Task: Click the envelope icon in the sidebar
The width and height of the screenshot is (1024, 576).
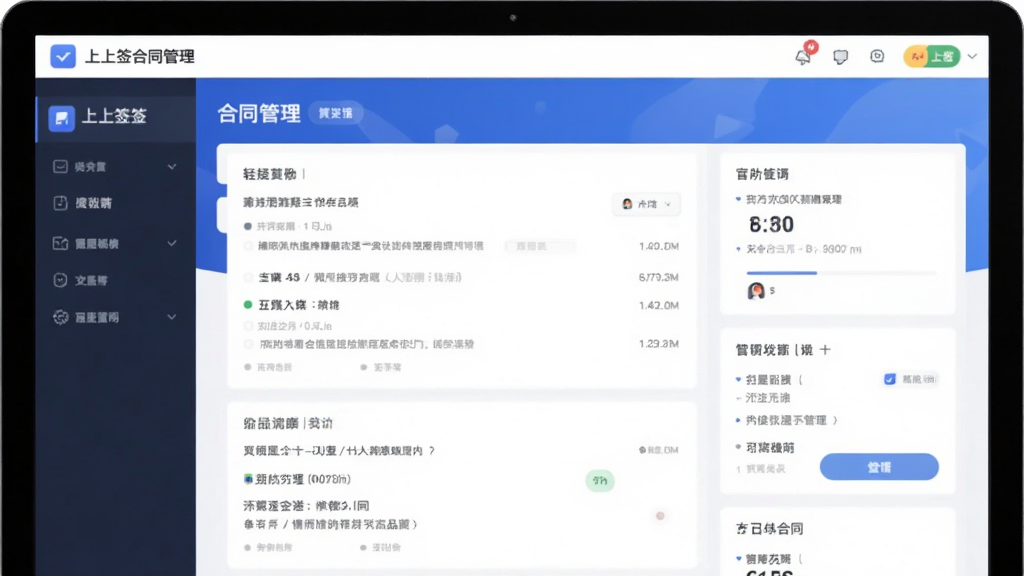Action: pyautogui.click(x=60, y=167)
